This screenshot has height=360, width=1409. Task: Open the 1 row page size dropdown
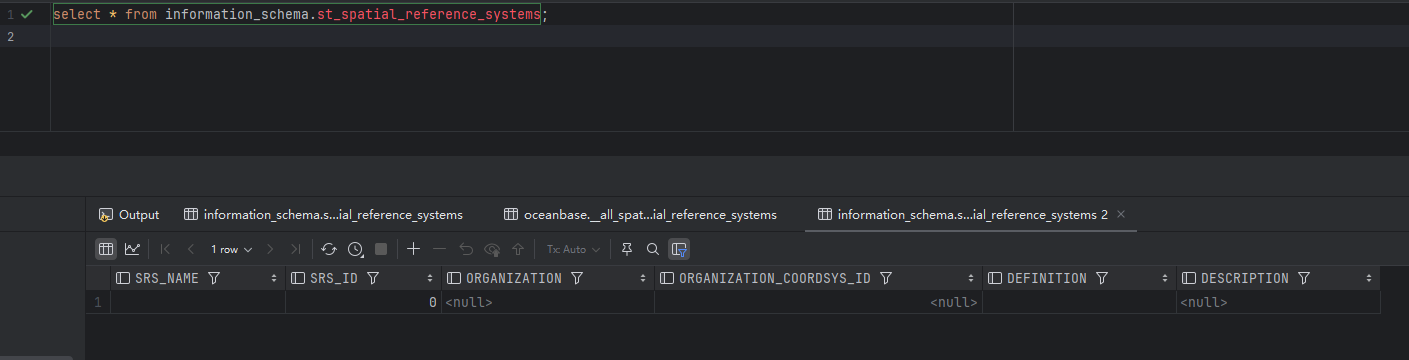tap(231, 249)
